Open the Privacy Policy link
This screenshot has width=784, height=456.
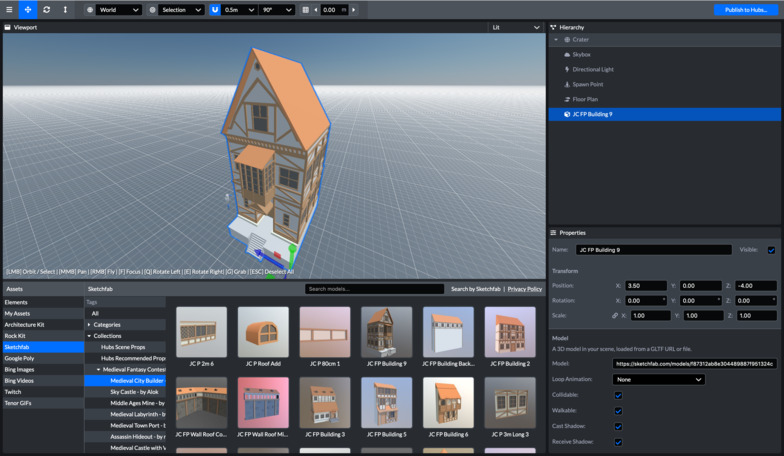[x=524, y=289]
